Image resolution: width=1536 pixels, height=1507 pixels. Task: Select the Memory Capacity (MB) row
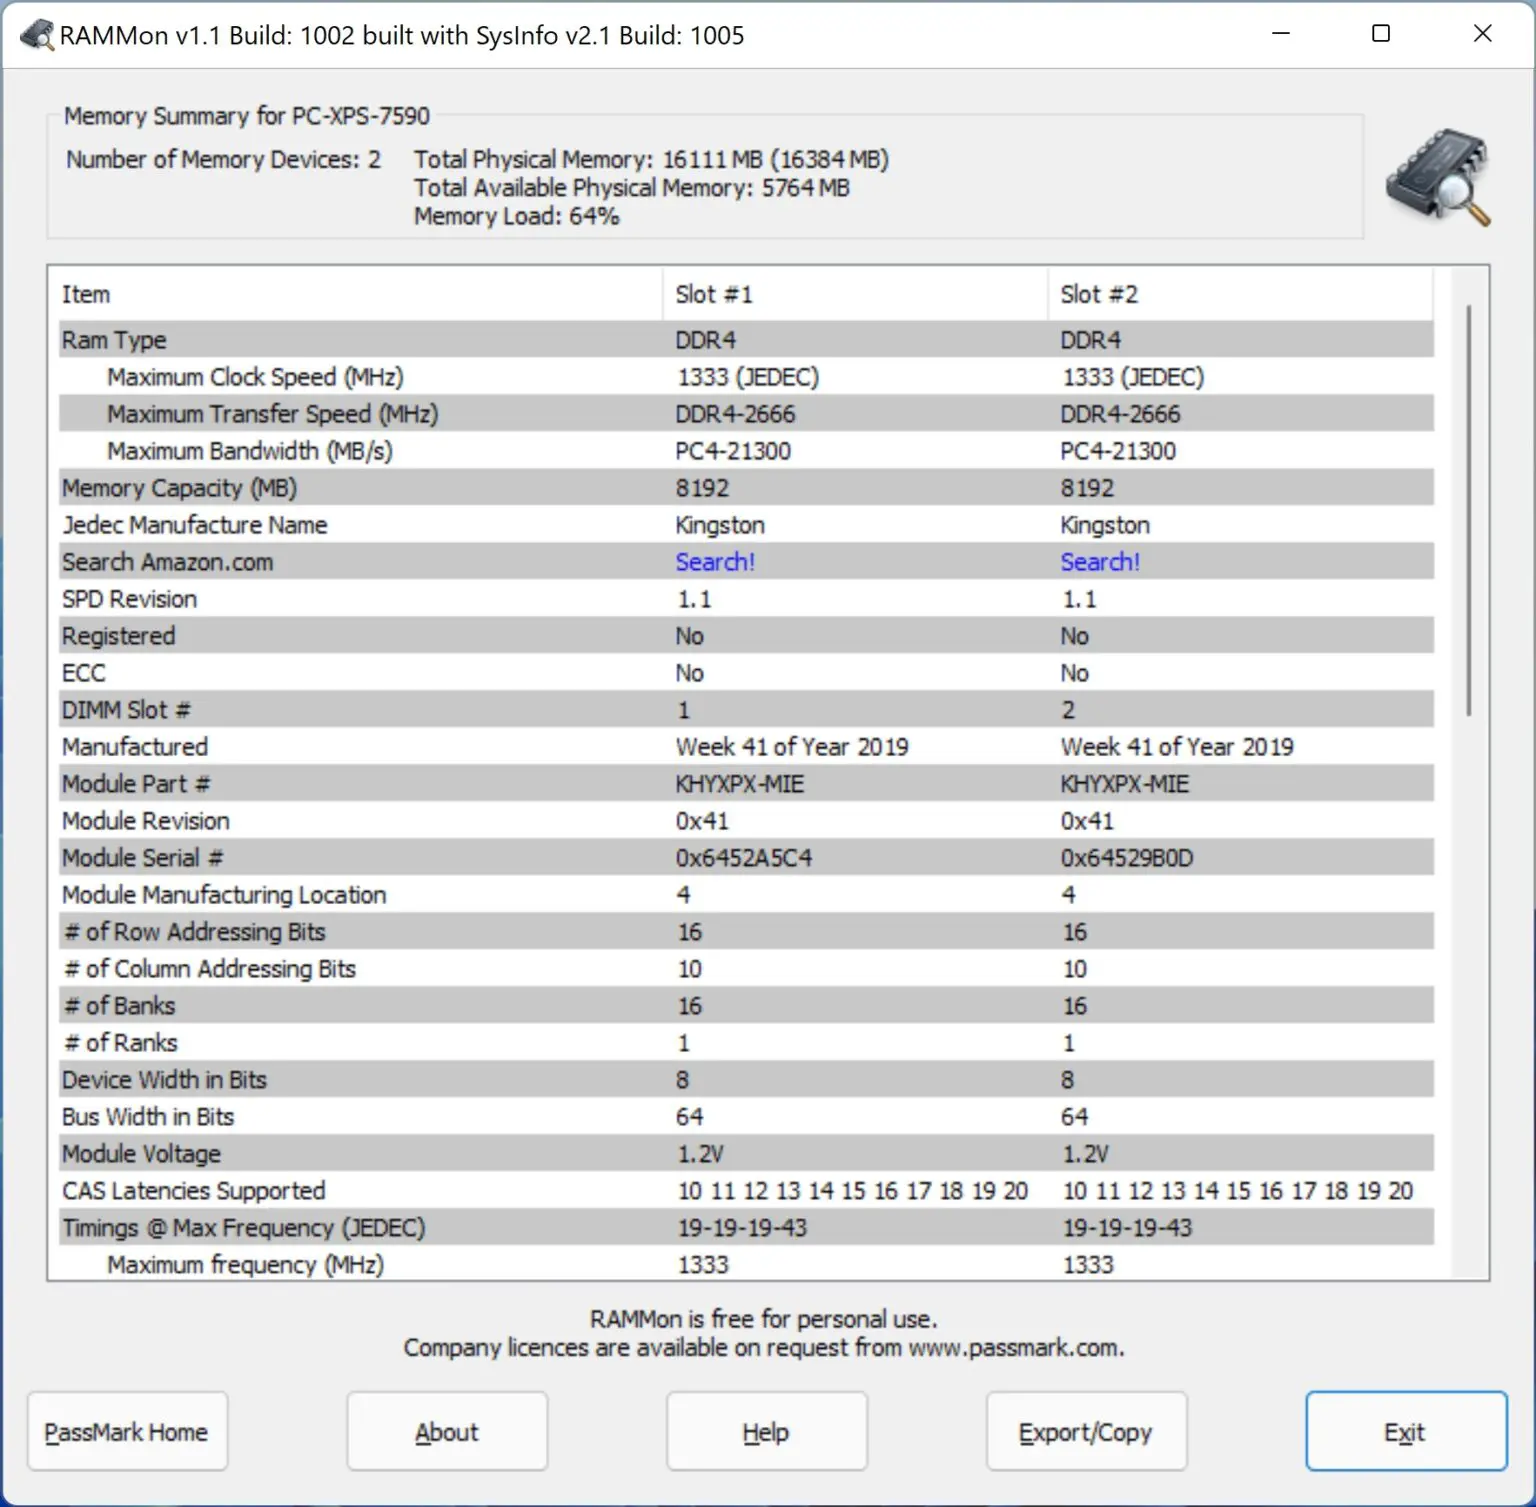coord(180,488)
